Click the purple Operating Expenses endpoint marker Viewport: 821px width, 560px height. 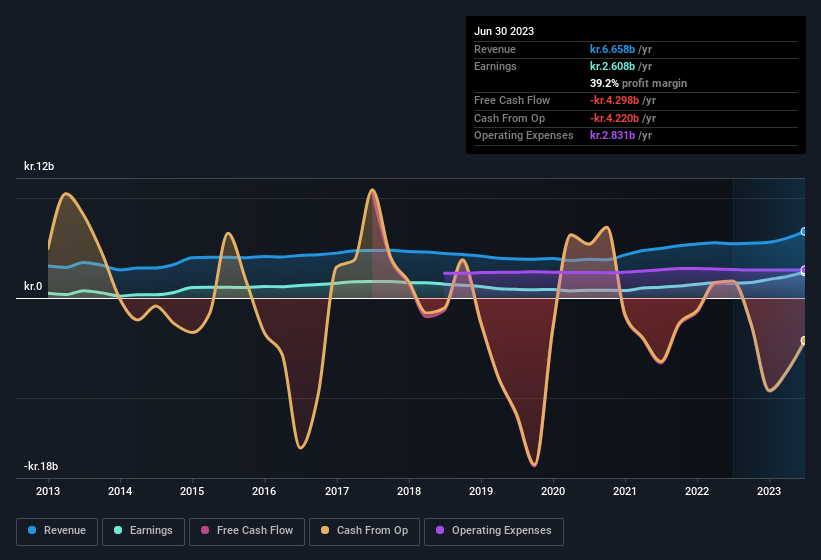[804, 270]
